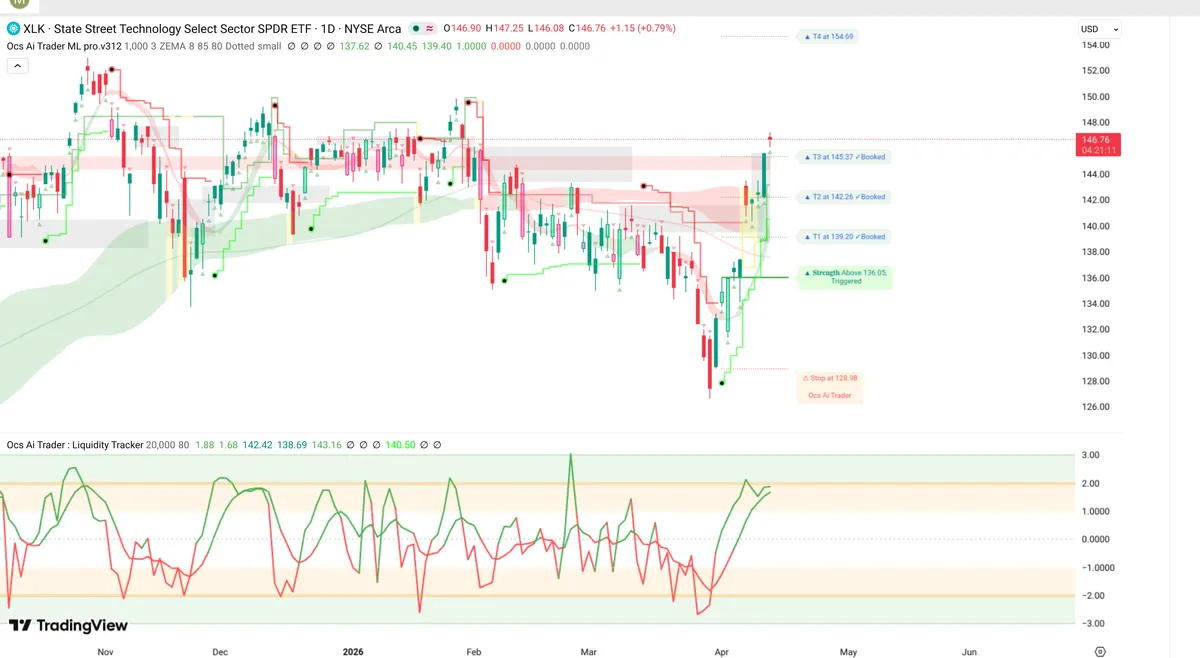The width and height of the screenshot is (1200, 658).
Task: Click the 142.42 value in the Liquidity Tracker legend
Action: (258, 444)
